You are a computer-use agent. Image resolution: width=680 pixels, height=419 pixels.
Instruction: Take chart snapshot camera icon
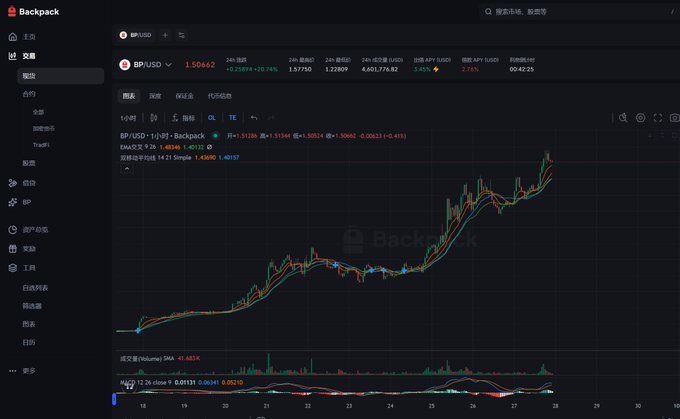674,118
